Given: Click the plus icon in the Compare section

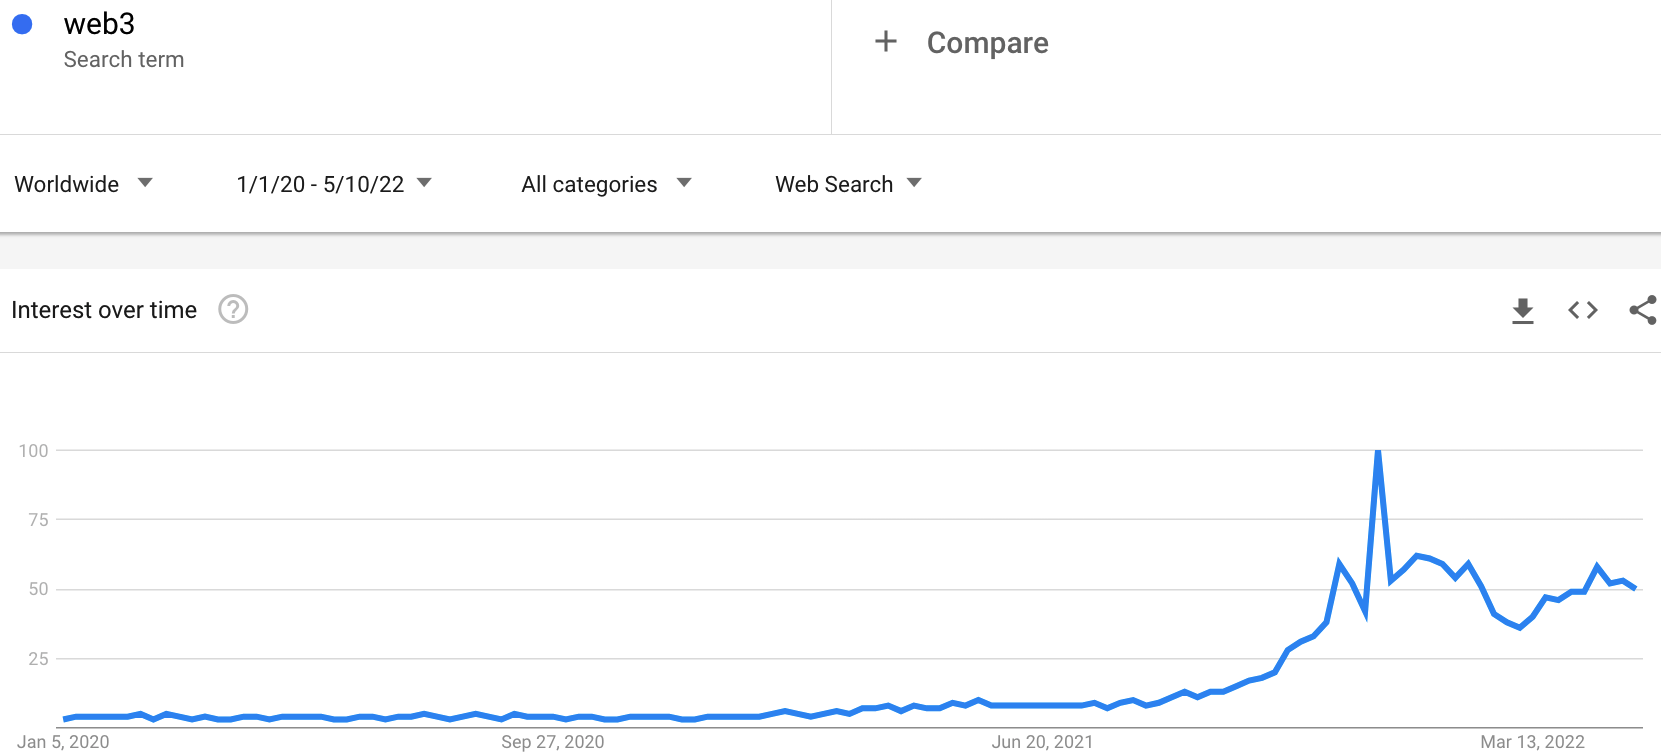Looking at the screenshot, I should coord(886,42).
